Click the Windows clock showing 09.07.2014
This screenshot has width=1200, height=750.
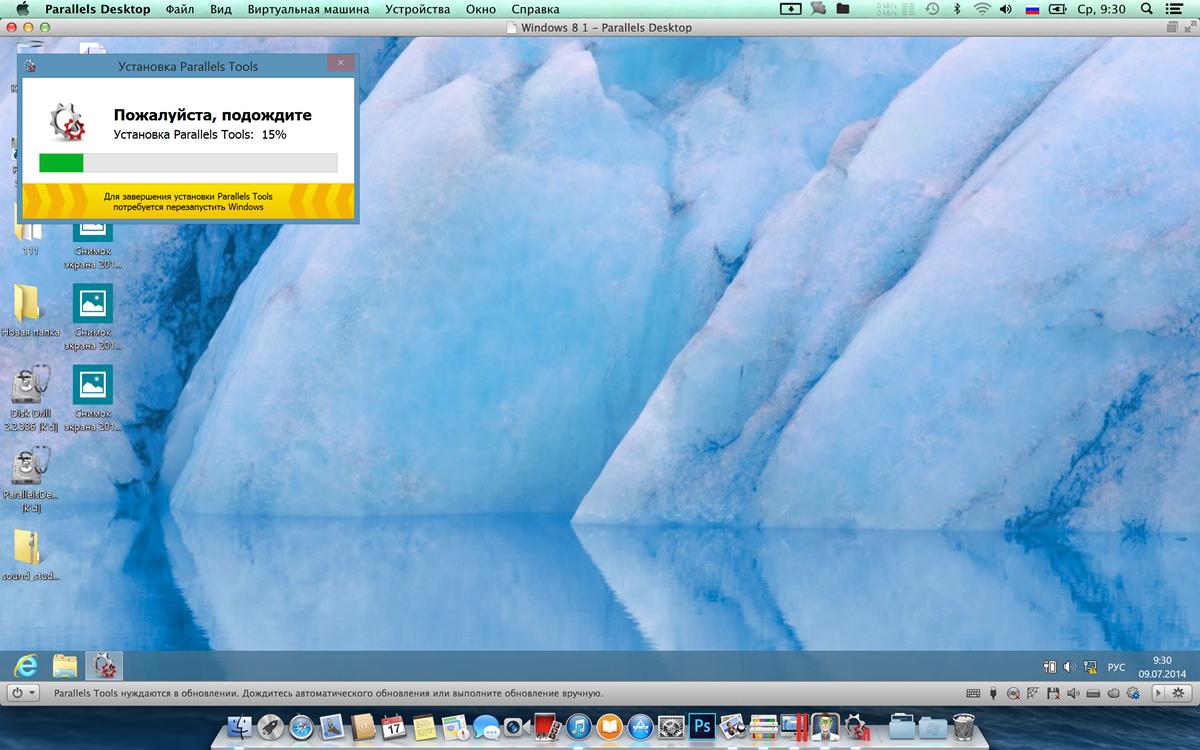pyautogui.click(x=1161, y=667)
